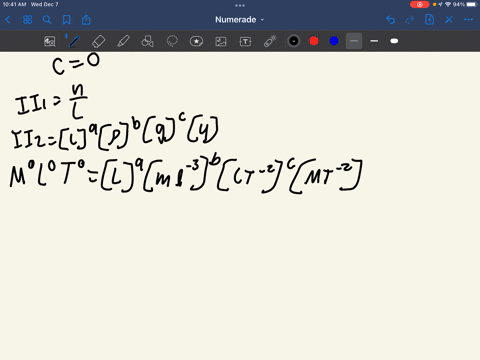Add a new page

(x=429, y=20)
